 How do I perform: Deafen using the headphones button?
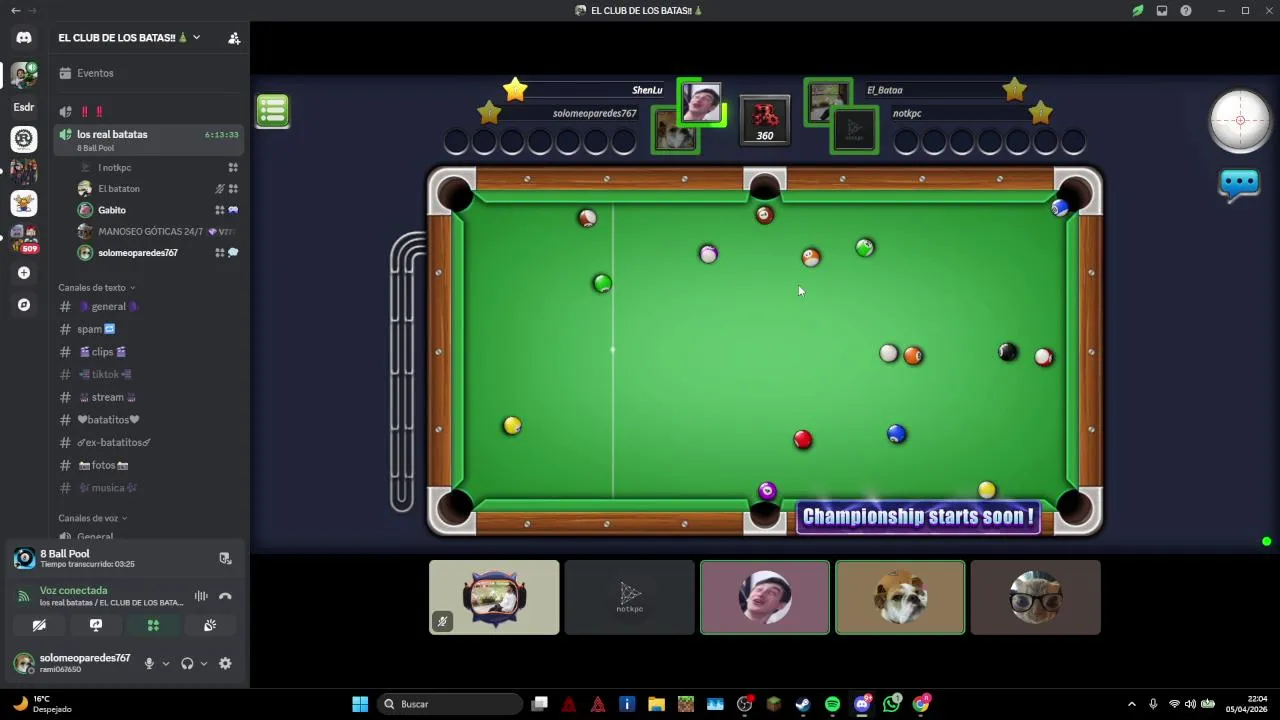click(x=187, y=663)
